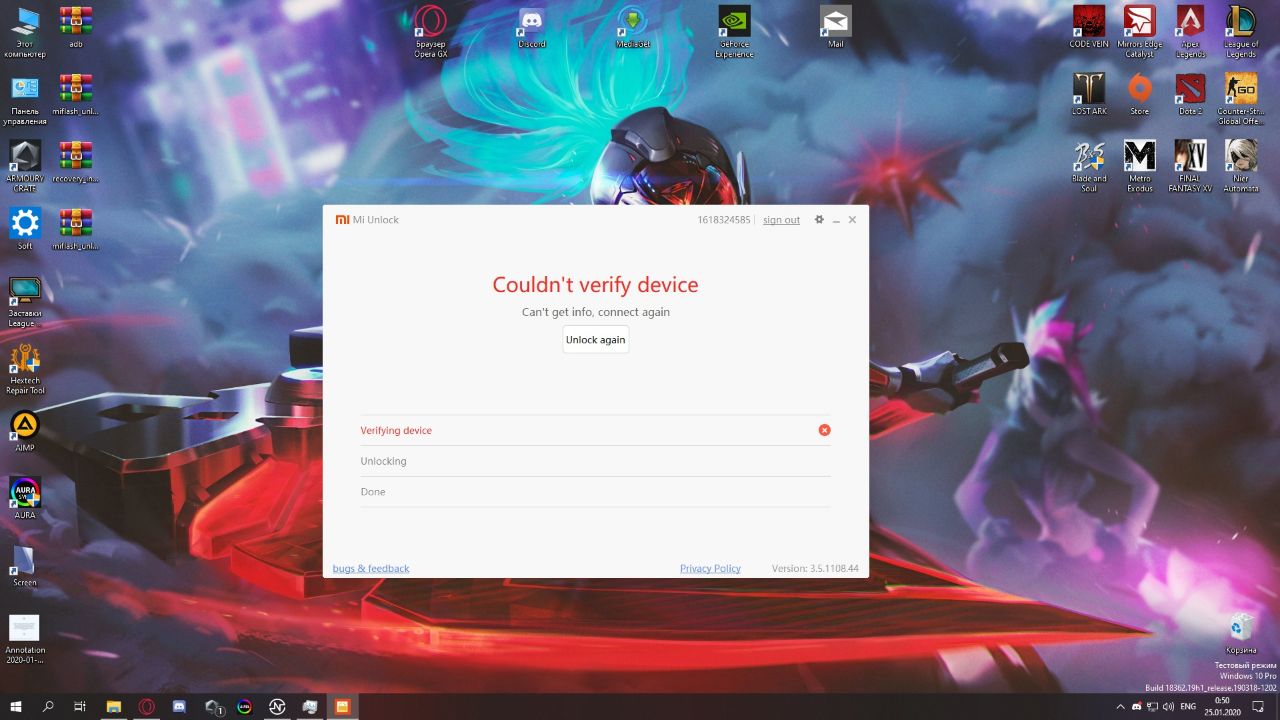Minimize the Mi Unlock window

click(x=836, y=220)
